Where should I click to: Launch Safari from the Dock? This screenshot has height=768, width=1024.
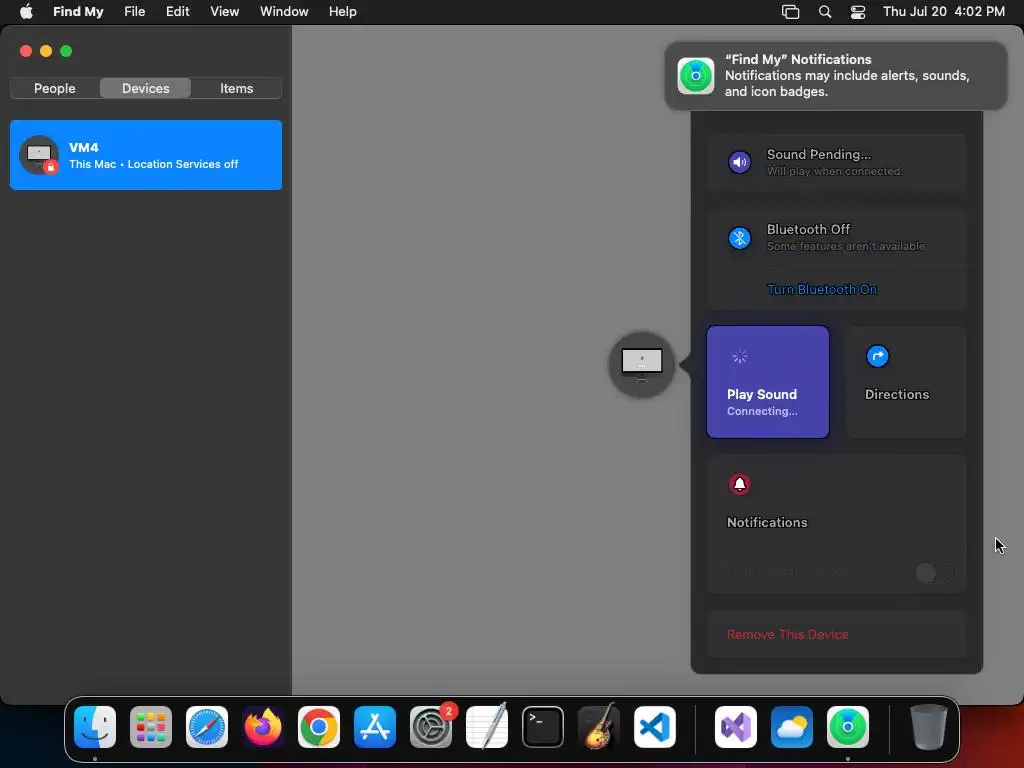[207, 727]
